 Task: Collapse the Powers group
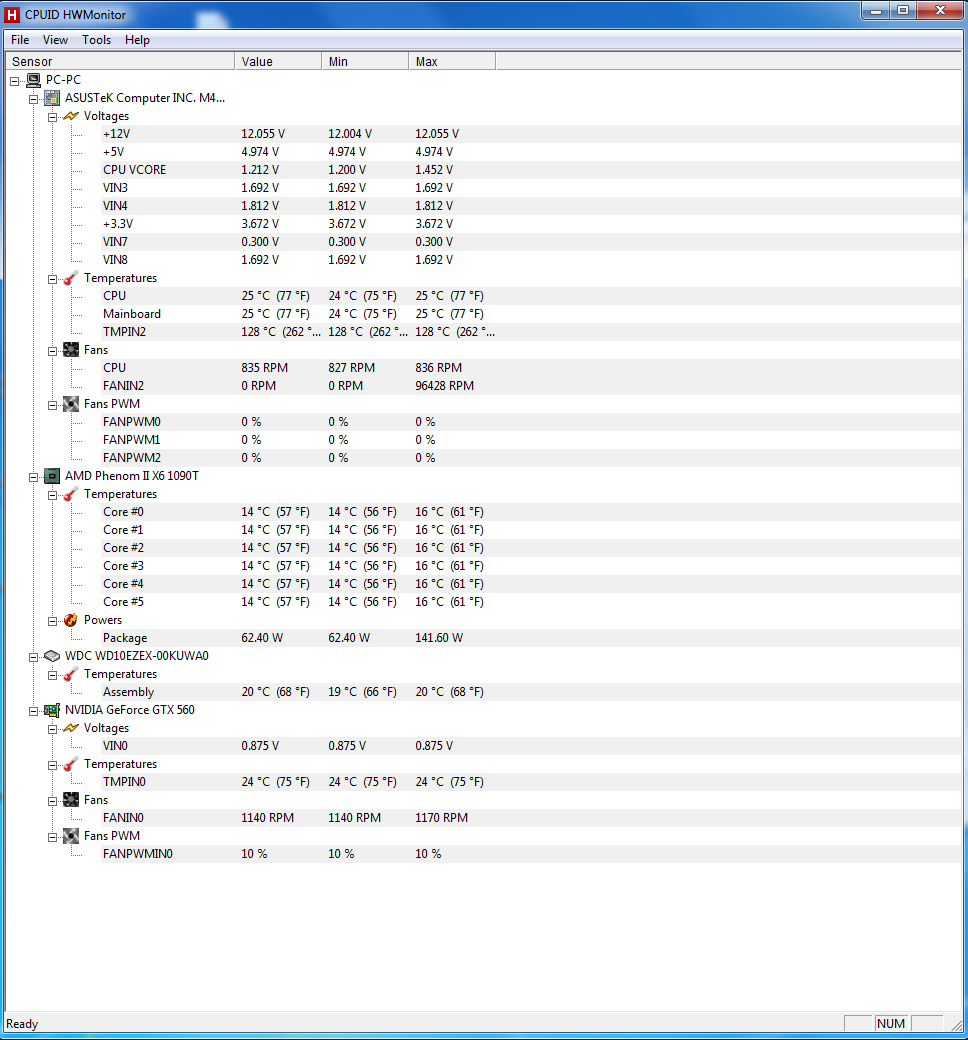52,621
